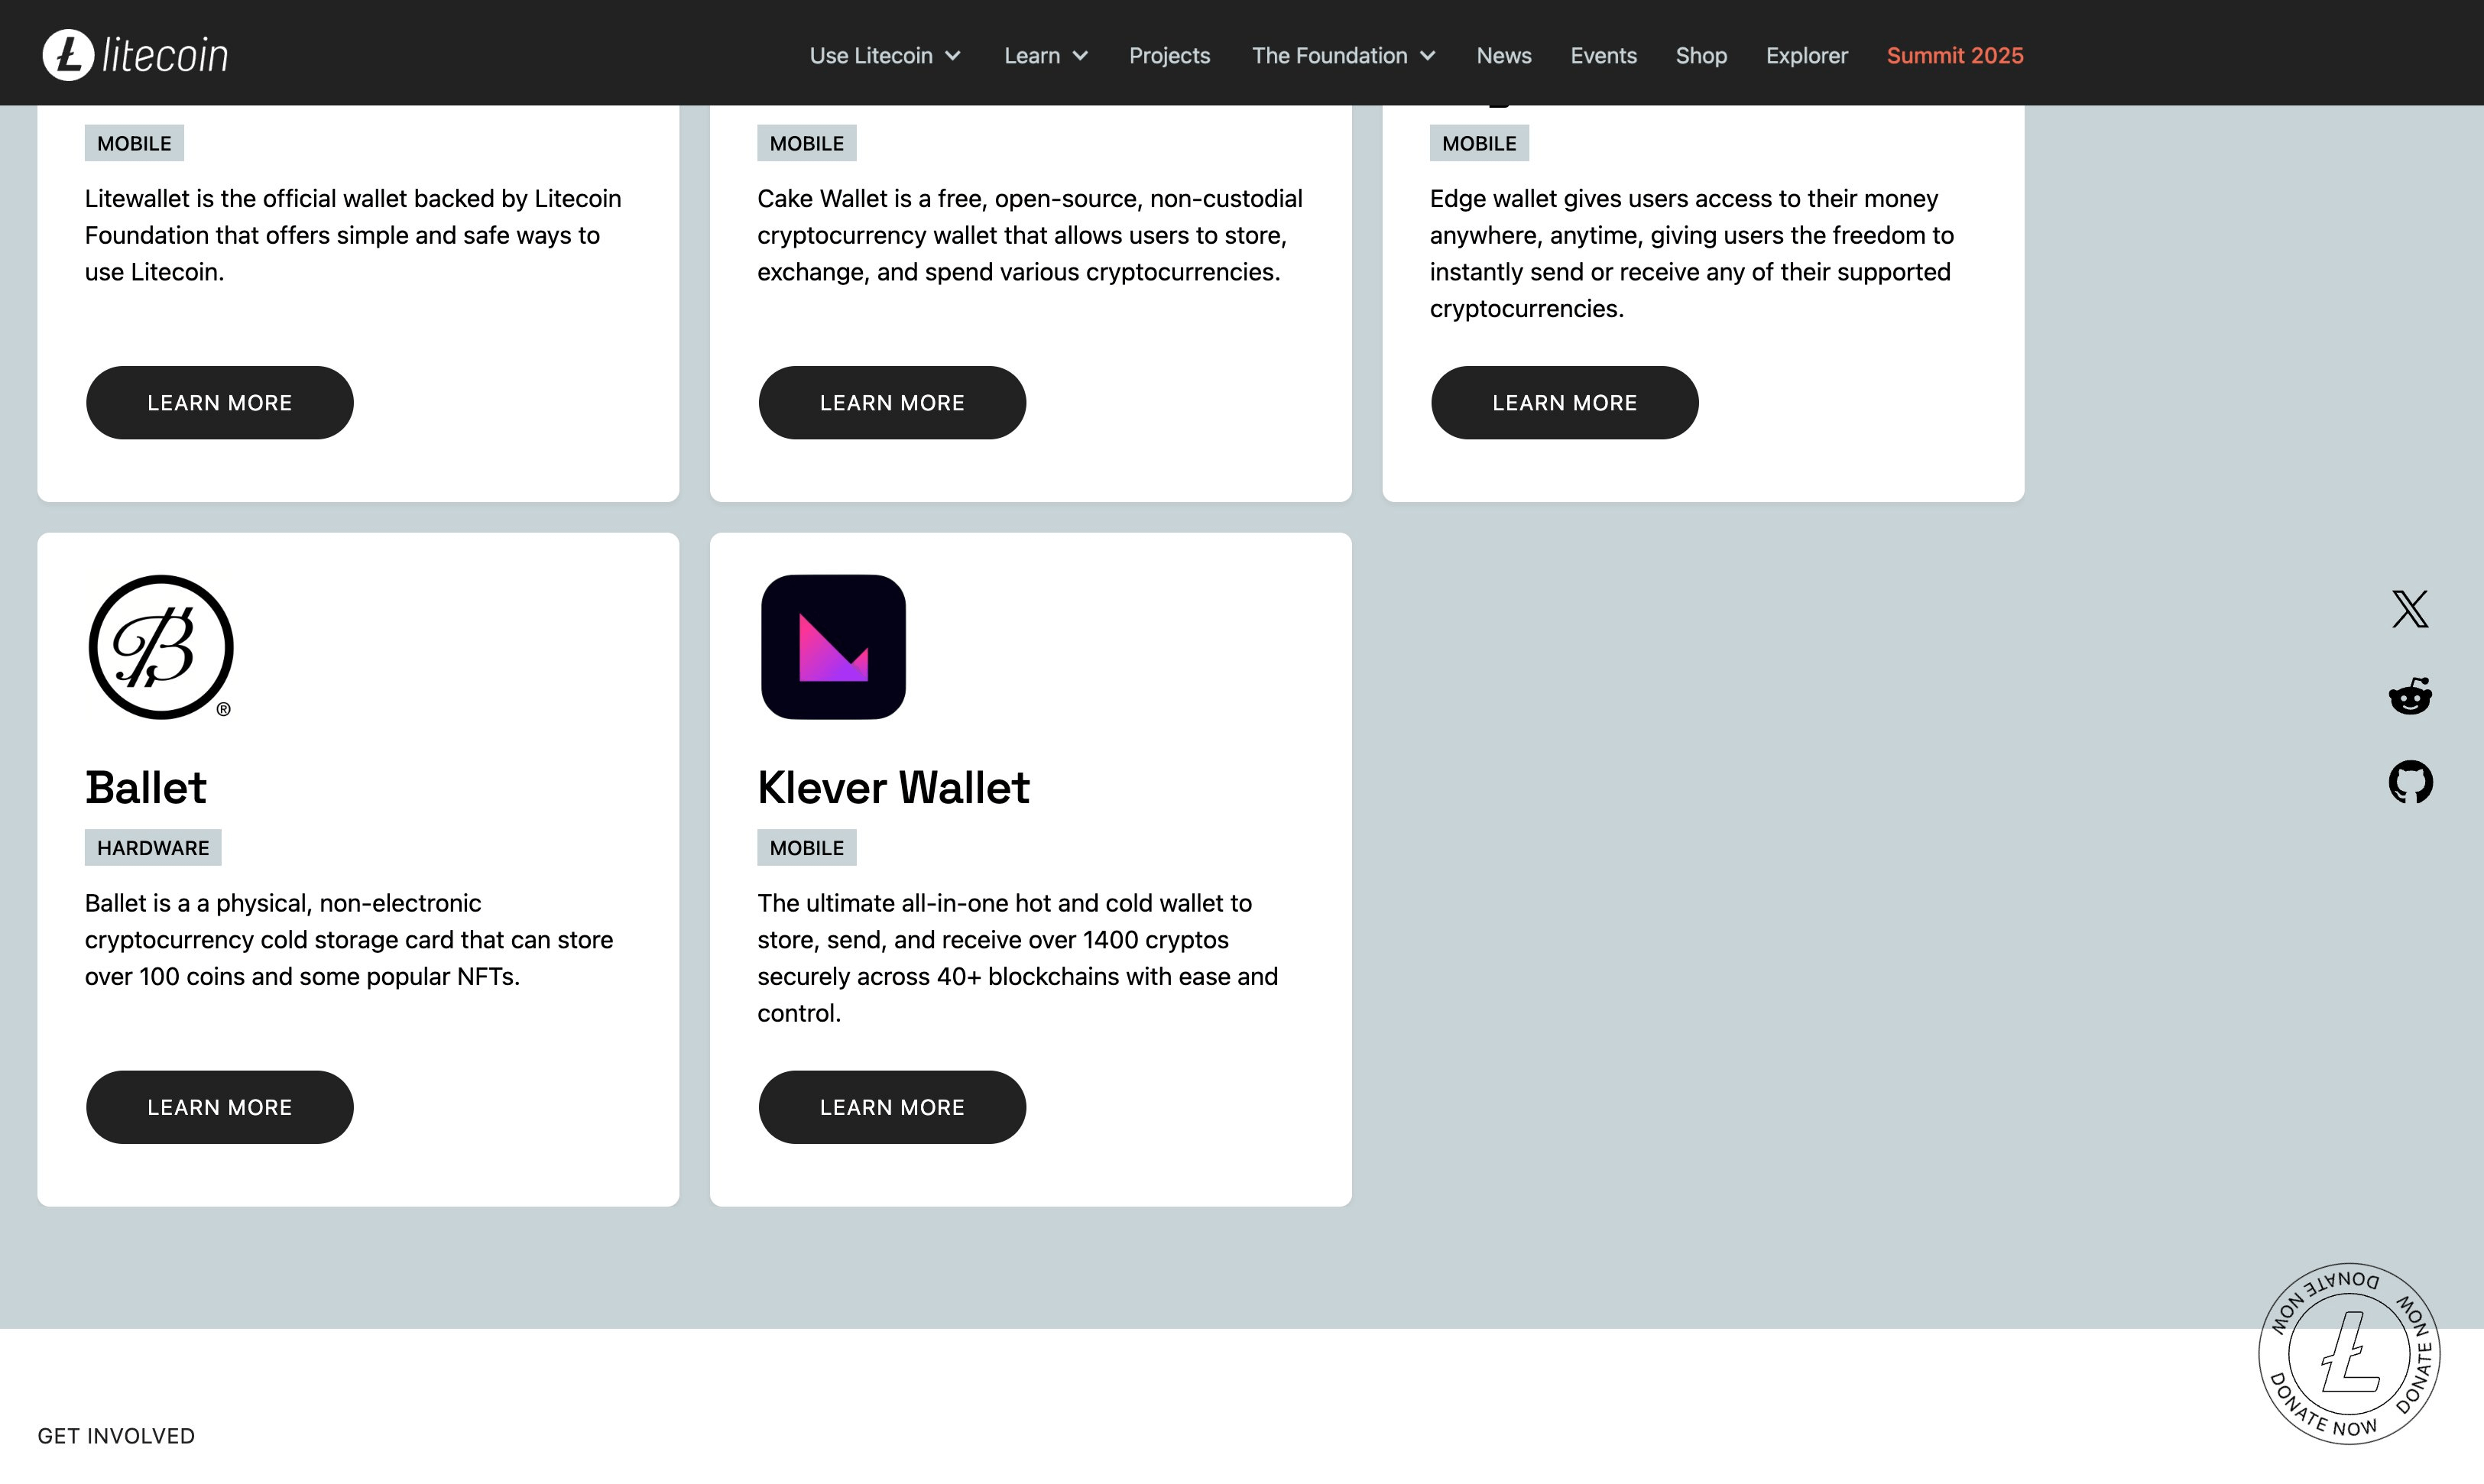Viewport: 2484px width, 1484px height.
Task: Open the Reddit social icon
Action: [2410, 695]
